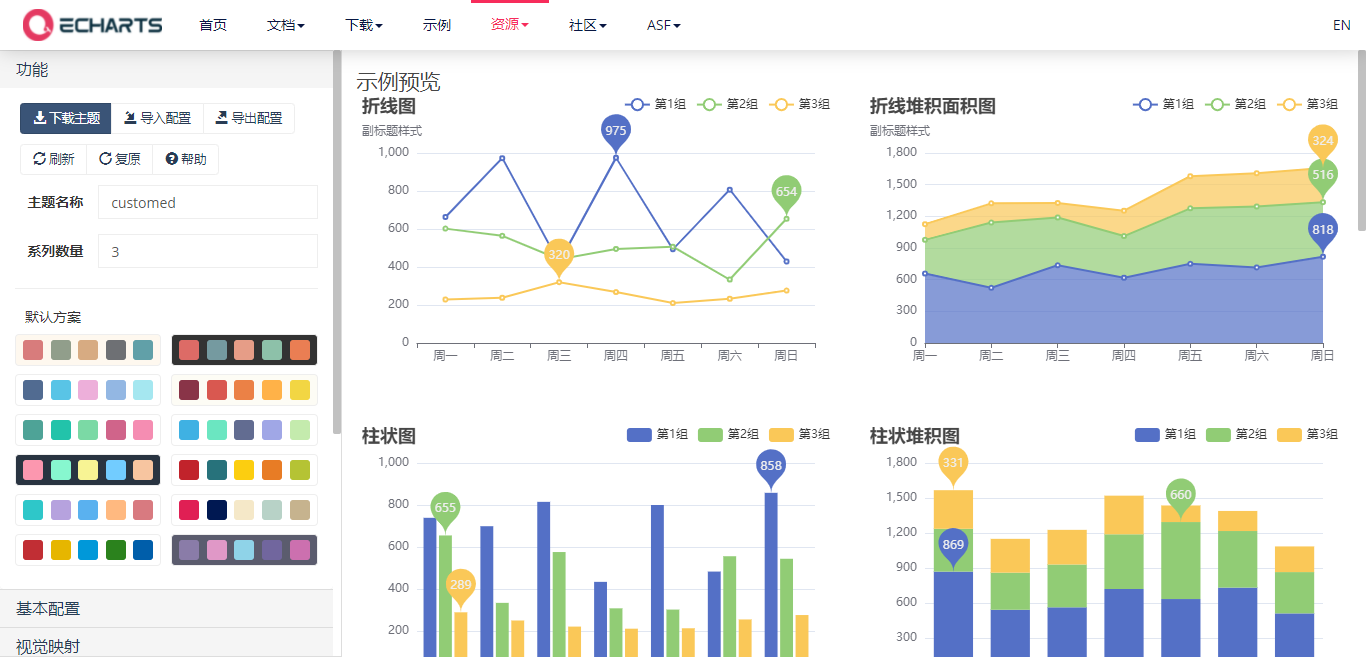This screenshot has width=1366, height=657.
Task: Click the yellow 320 marker pin
Action: click(559, 255)
